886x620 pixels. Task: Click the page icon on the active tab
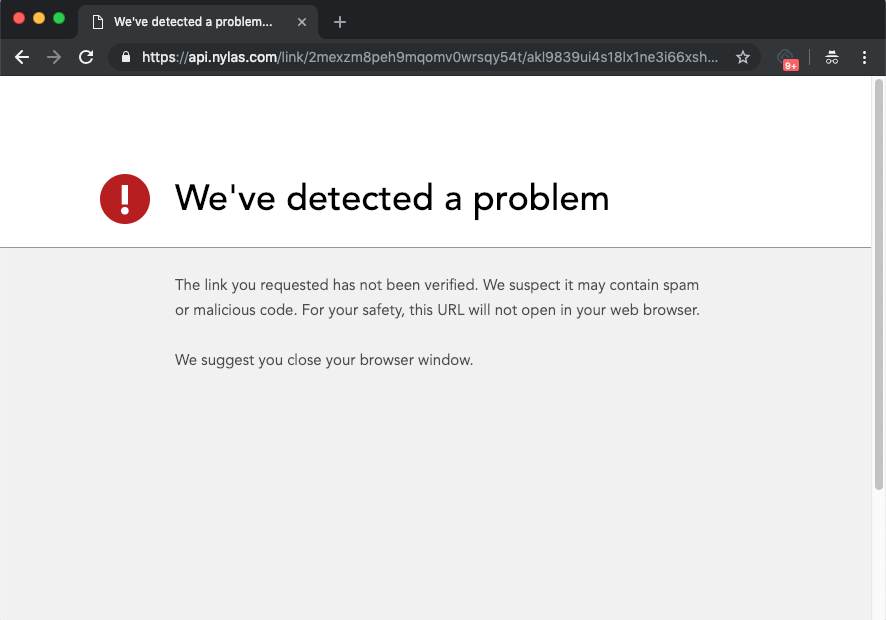tap(96, 21)
